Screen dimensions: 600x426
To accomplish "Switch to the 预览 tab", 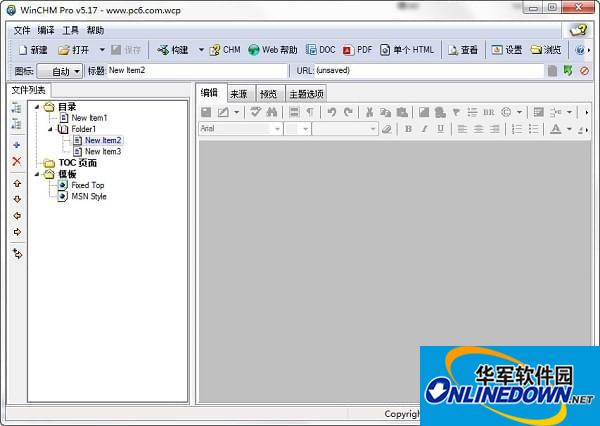I will 268,94.
